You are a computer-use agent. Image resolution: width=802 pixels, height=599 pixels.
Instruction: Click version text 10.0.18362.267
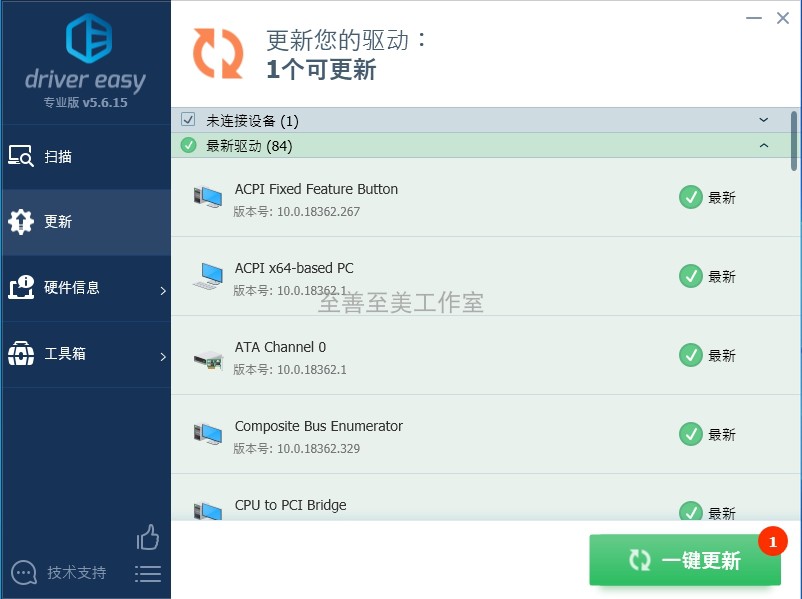coord(318,212)
